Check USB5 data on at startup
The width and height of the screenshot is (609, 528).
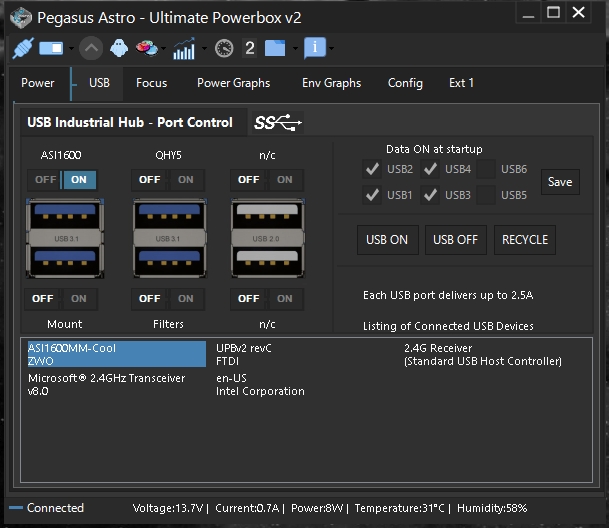(486, 195)
